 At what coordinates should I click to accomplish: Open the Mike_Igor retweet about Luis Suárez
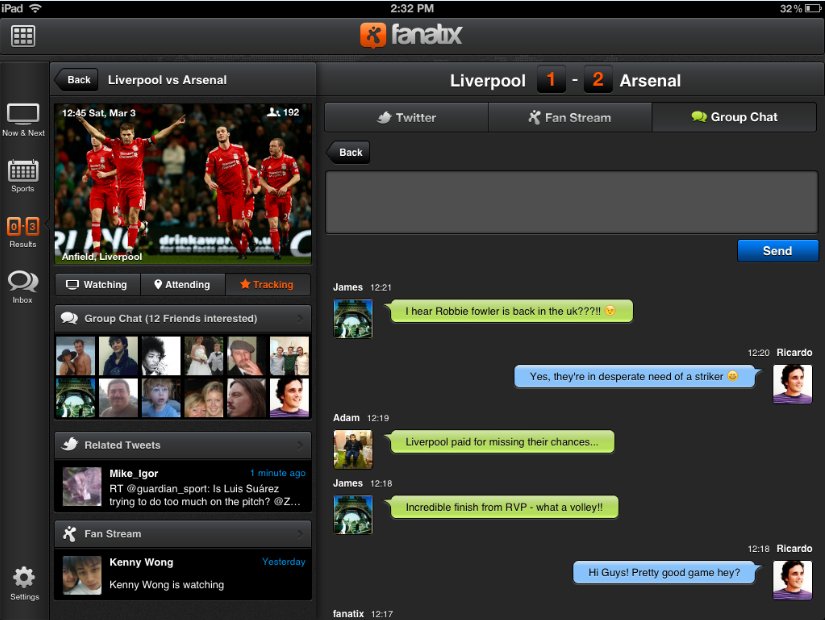coord(183,486)
